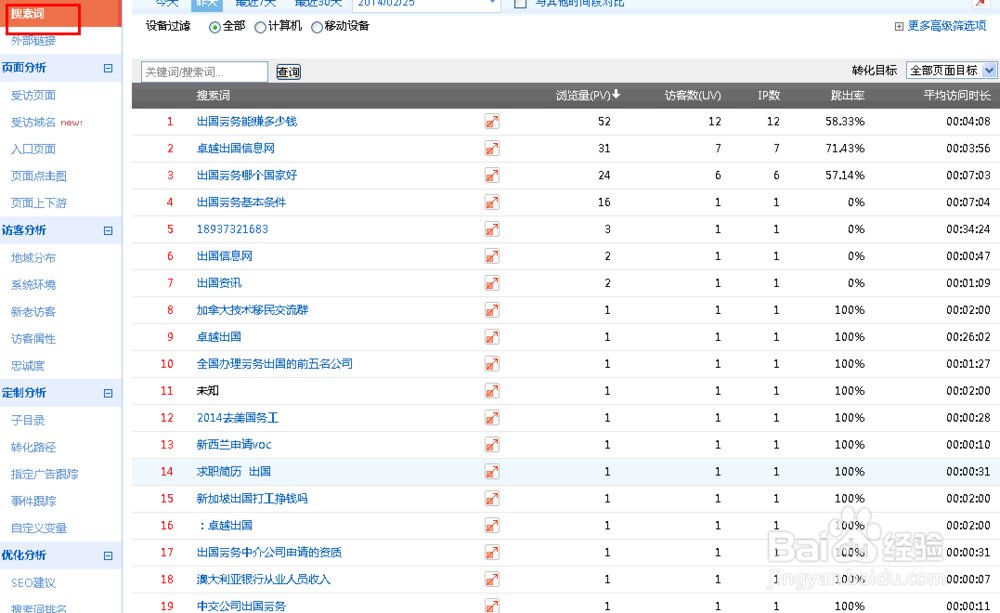Viewport: 1000px width, 613px height.
Task: Click the red pin icon at top right
Action: (x=982, y=5)
